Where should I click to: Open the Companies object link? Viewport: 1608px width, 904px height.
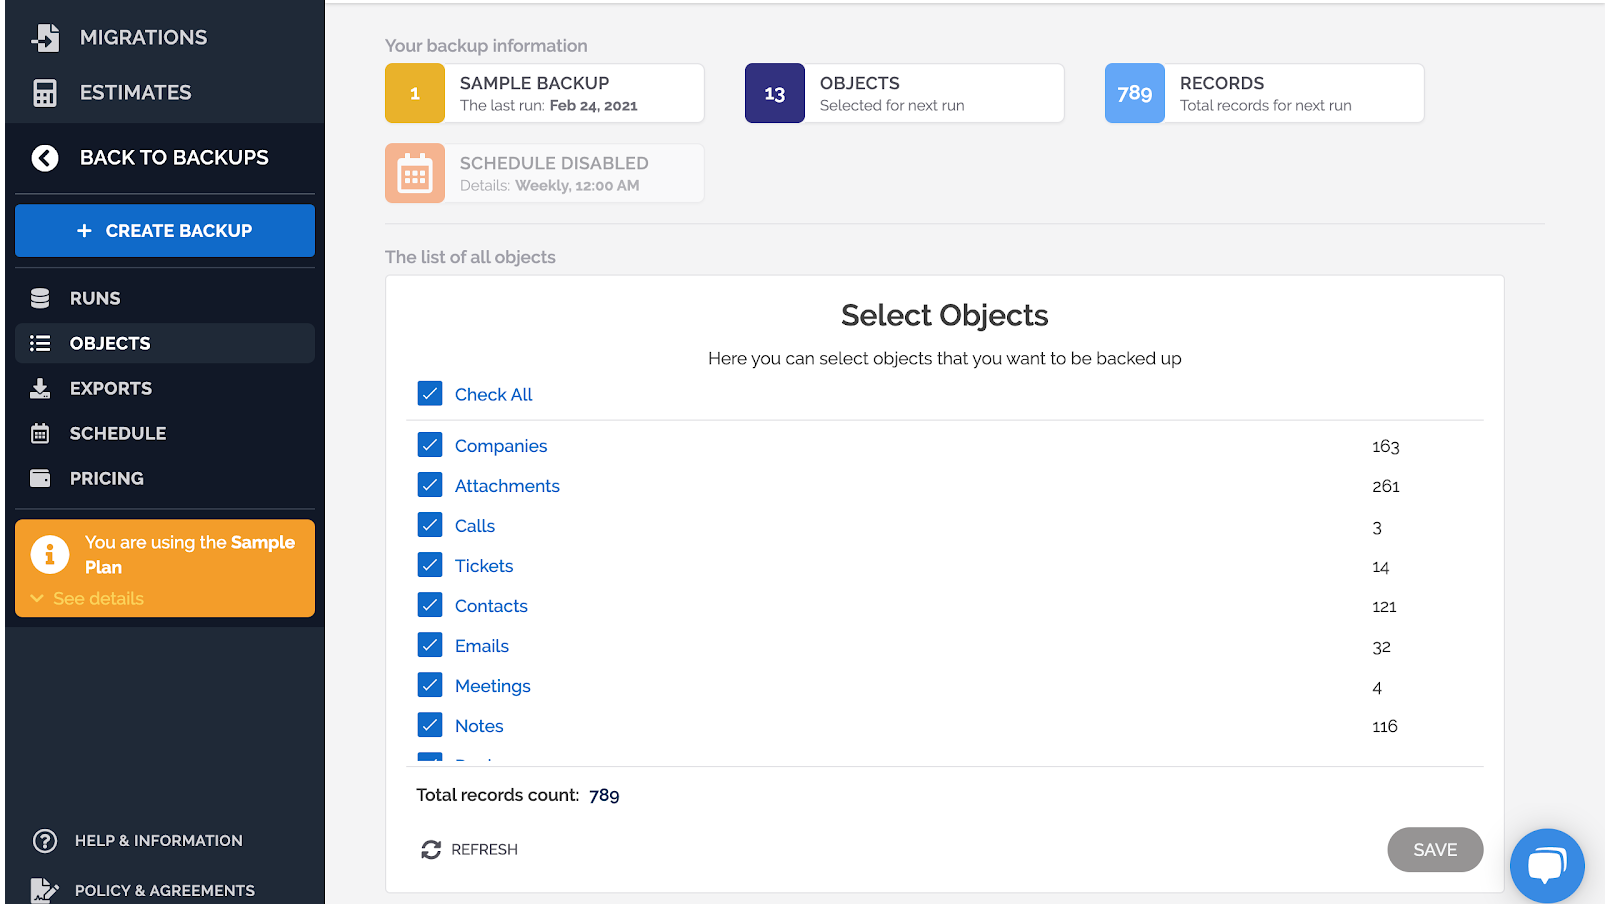pyautogui.click(x=501, y=446)
